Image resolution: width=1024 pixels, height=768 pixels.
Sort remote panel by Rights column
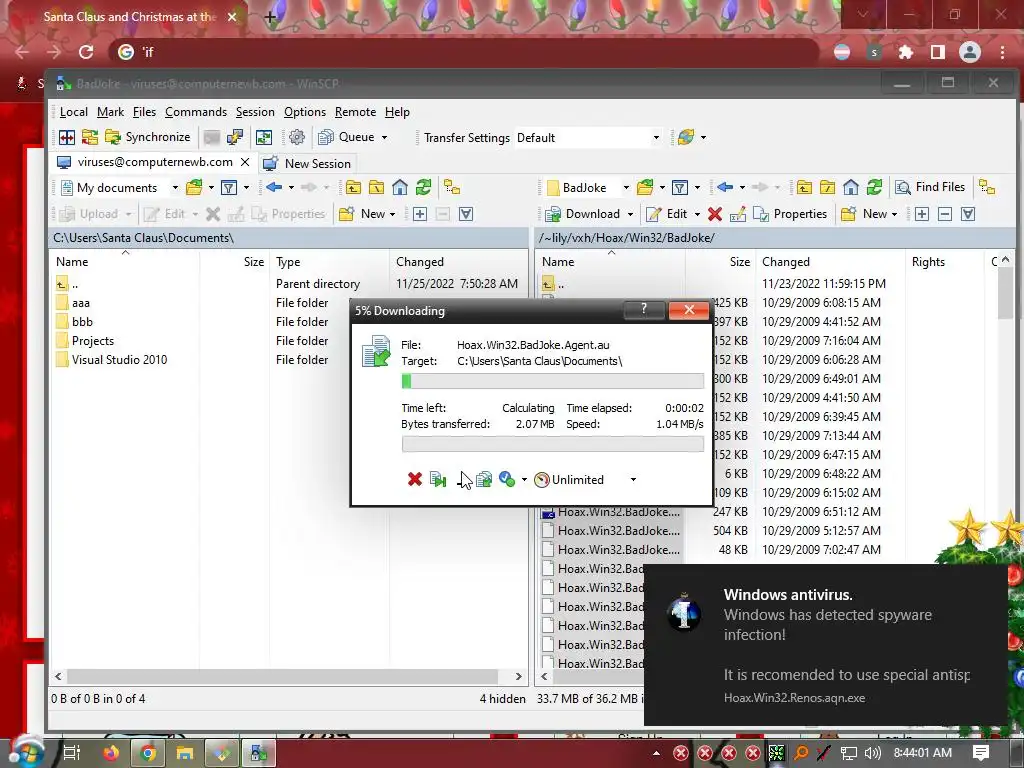928,262
